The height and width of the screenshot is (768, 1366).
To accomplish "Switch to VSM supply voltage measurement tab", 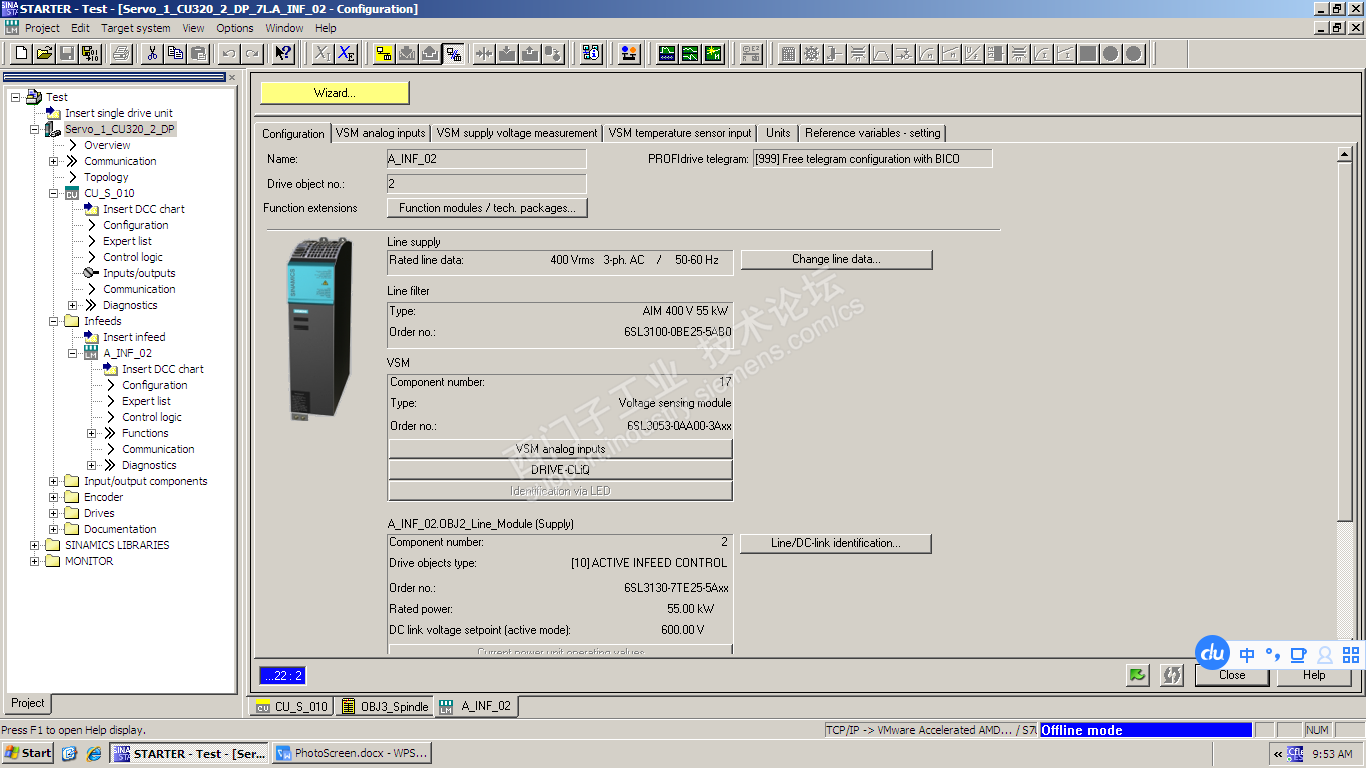I will click(517, 133).
